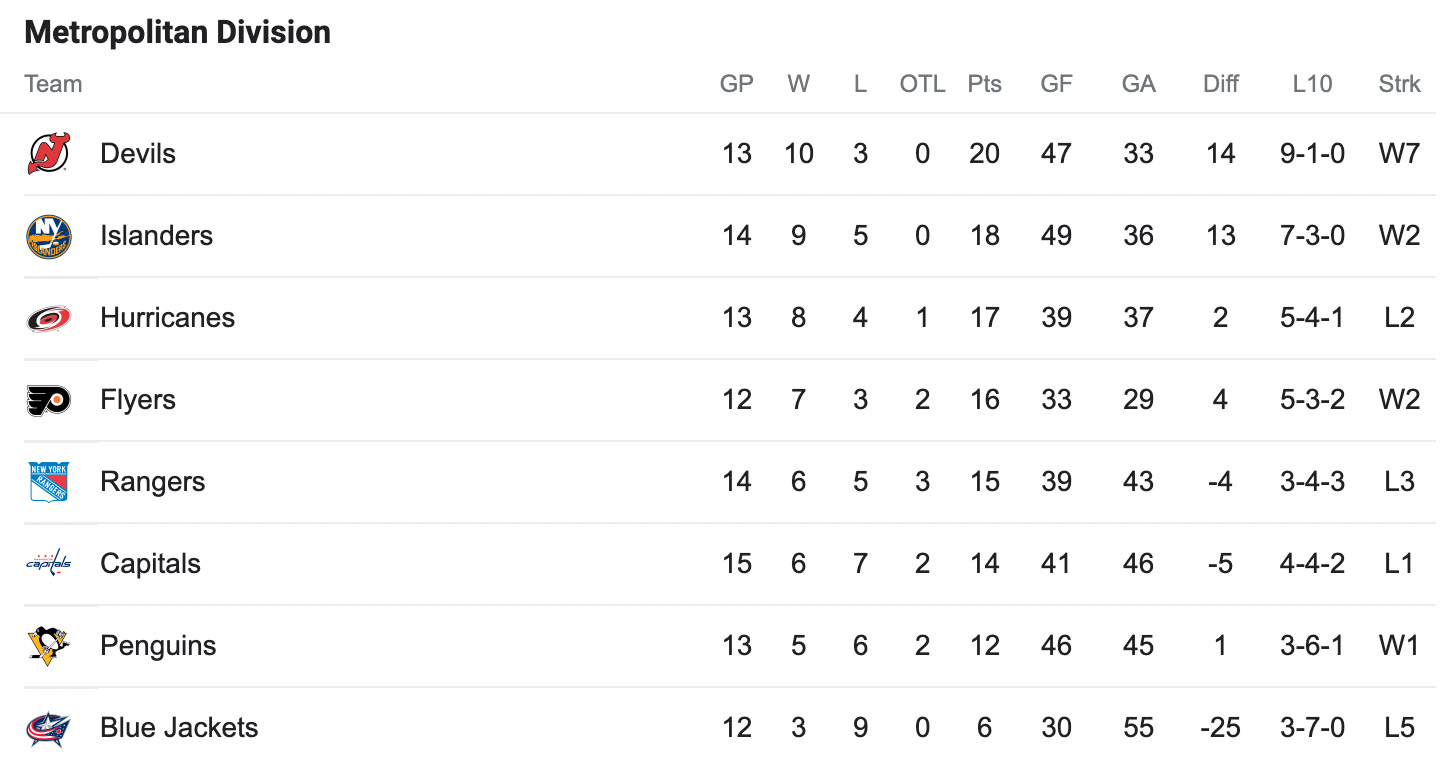Click the Islanders team logo
Viewport: 1452px width, 772px height.
pos(49,236)
